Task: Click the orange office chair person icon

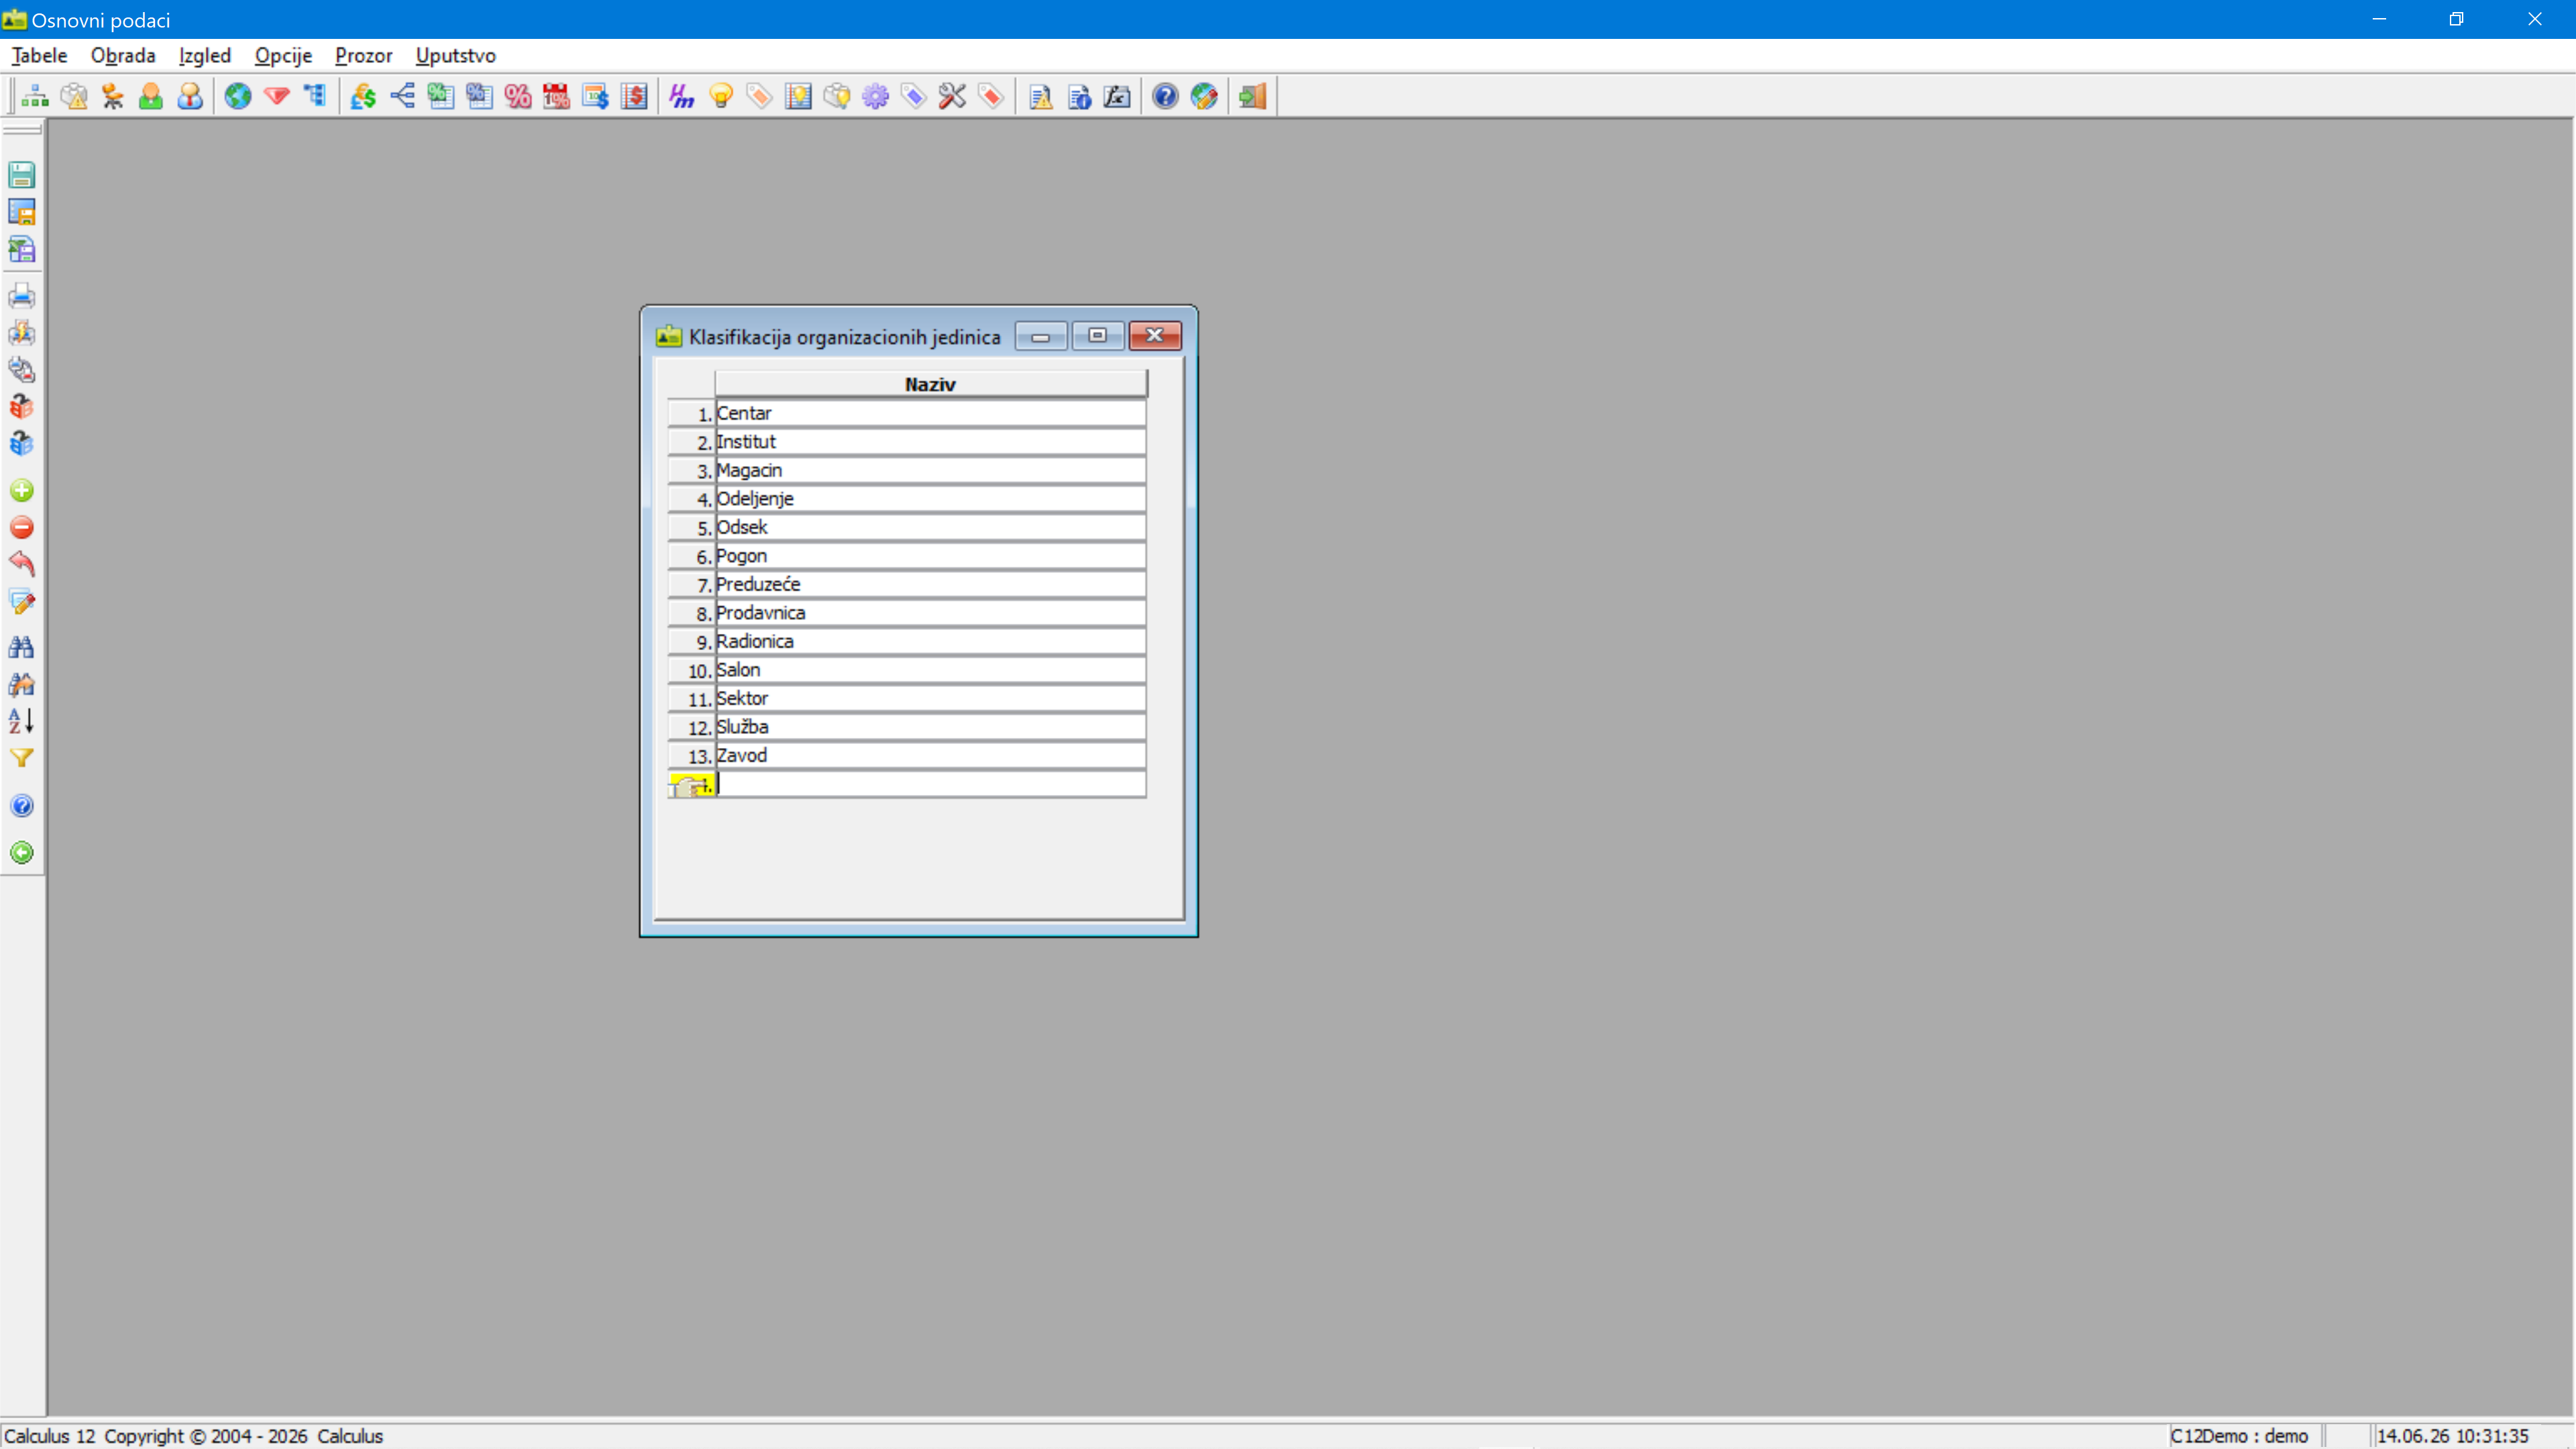Action: tap(112, 96)
